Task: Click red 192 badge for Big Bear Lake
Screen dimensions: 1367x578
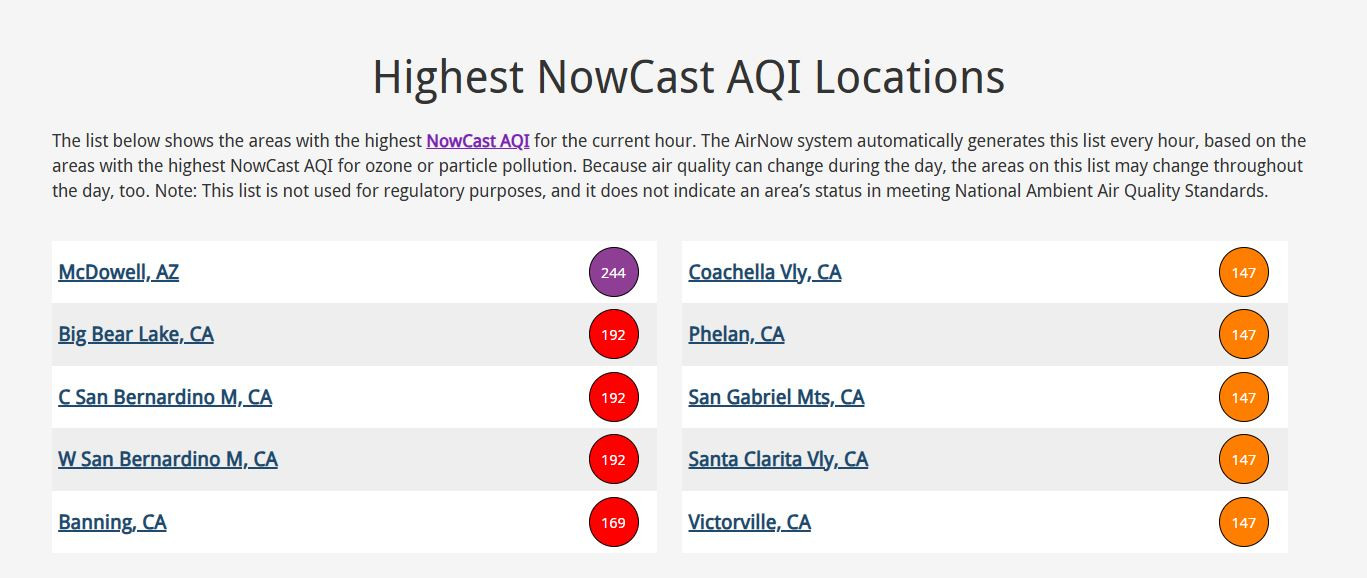Action: 613,335
